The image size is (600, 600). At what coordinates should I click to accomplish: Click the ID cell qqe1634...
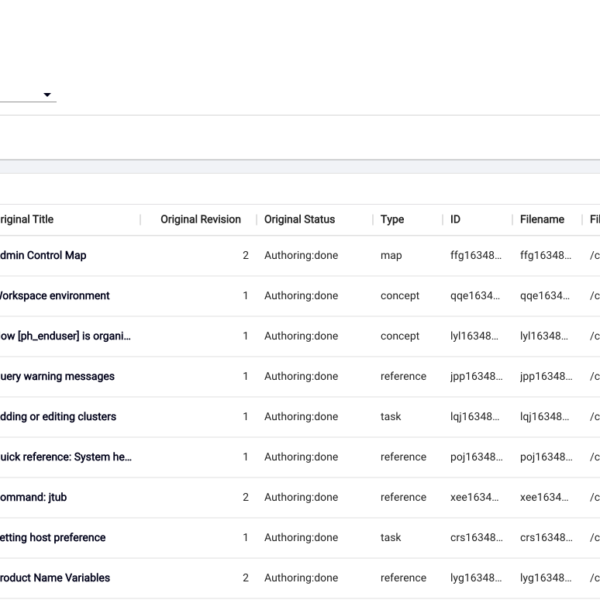click(475, 295)
